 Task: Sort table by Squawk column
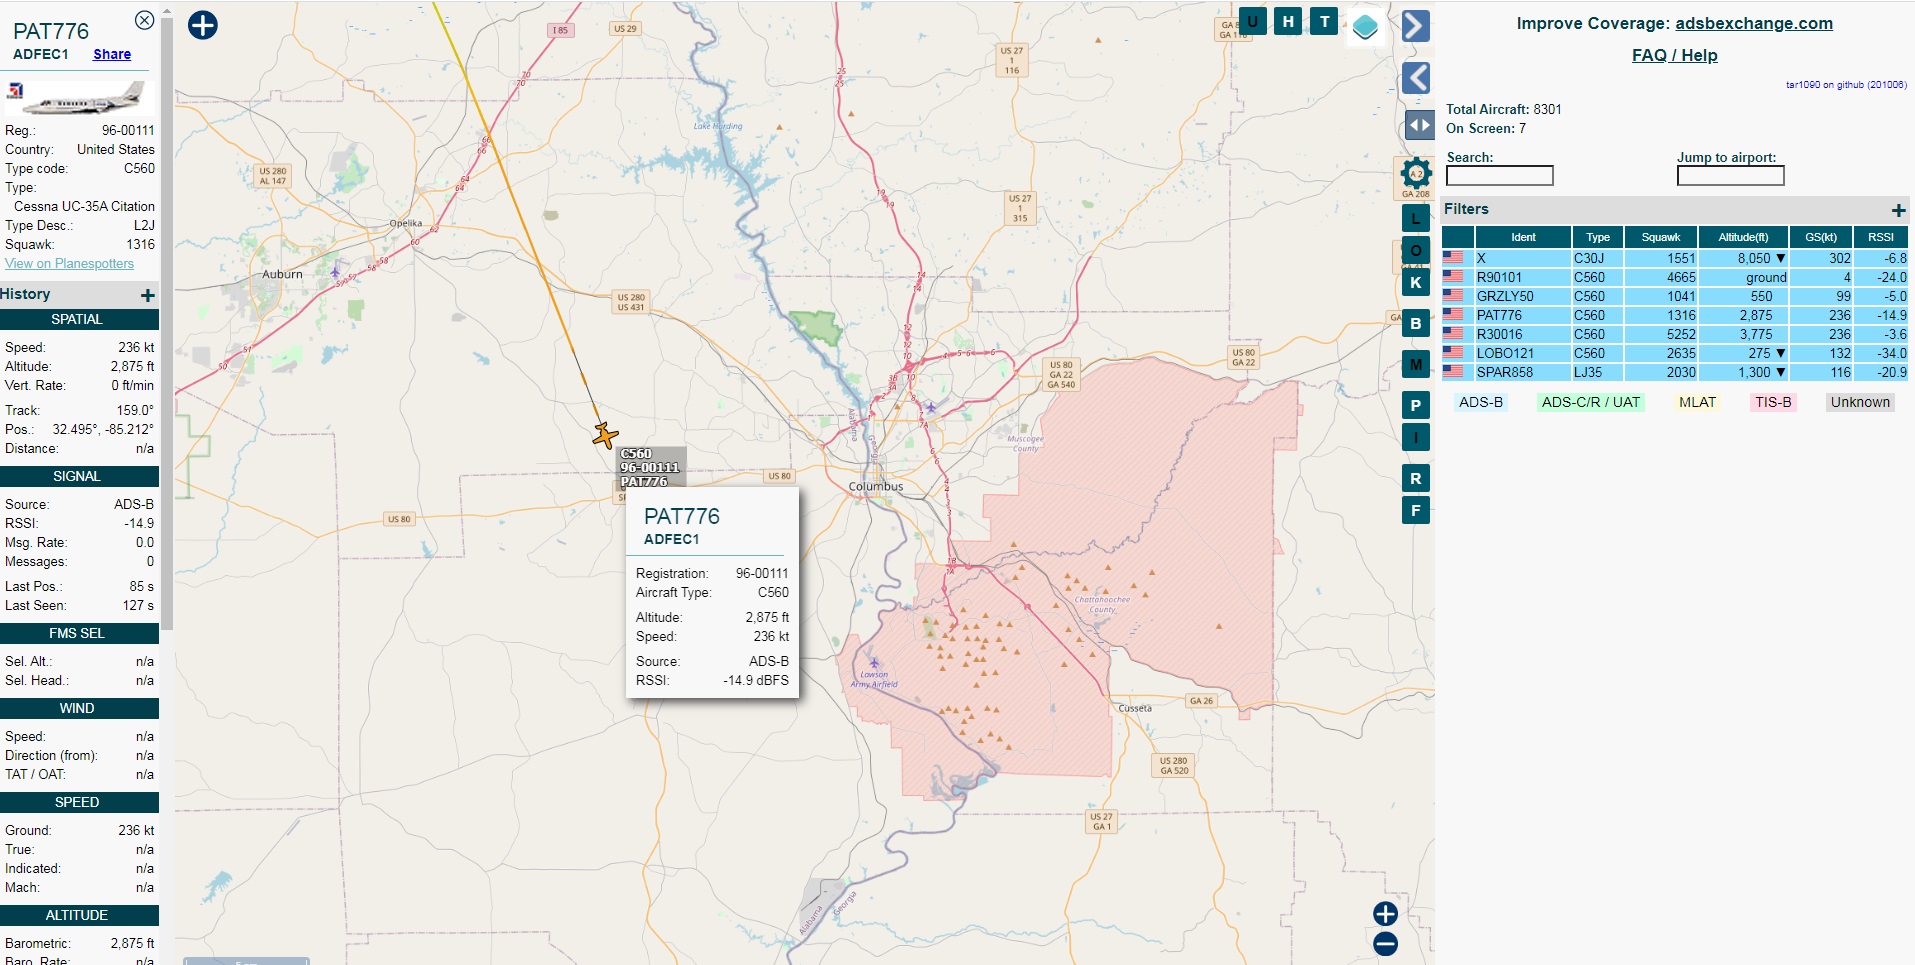pos(1661,237)
